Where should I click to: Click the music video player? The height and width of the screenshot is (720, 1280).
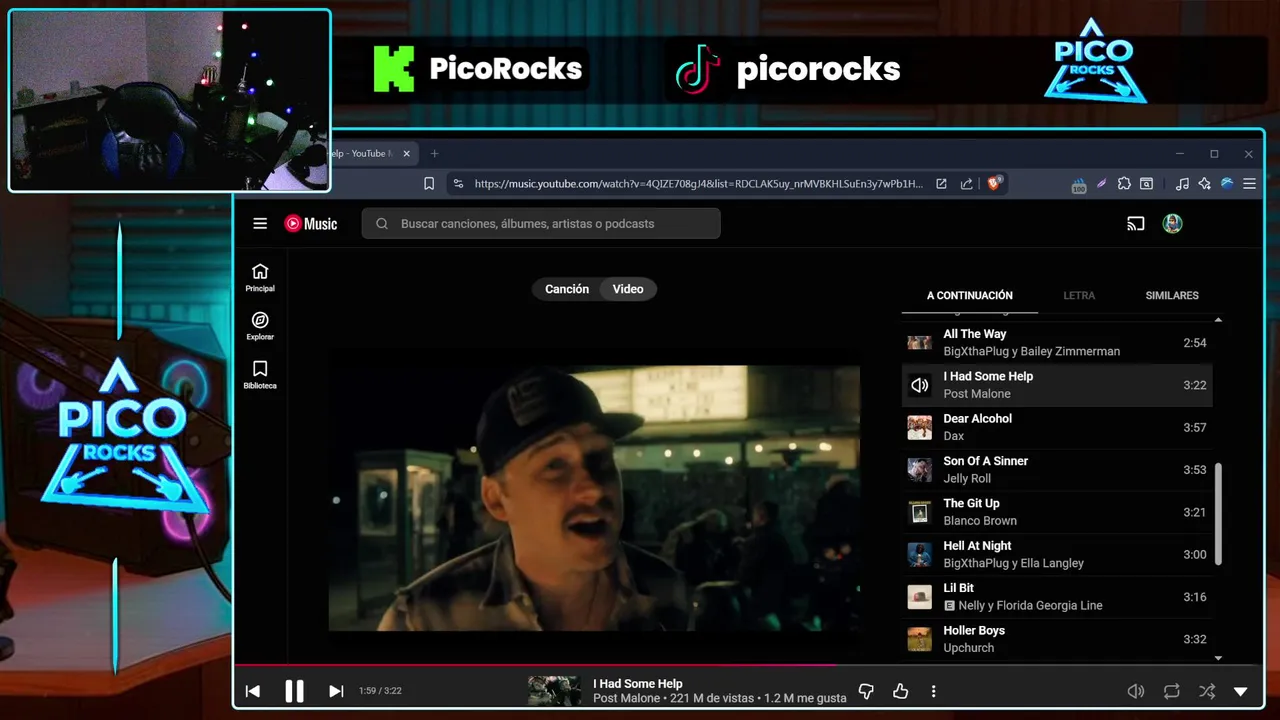coord(594,498)
